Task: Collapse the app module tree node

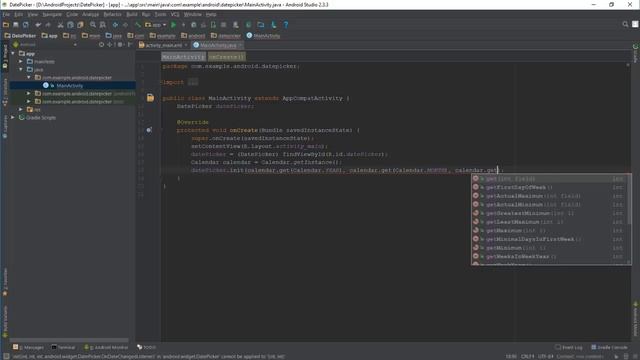Action: tap(13, 53)
